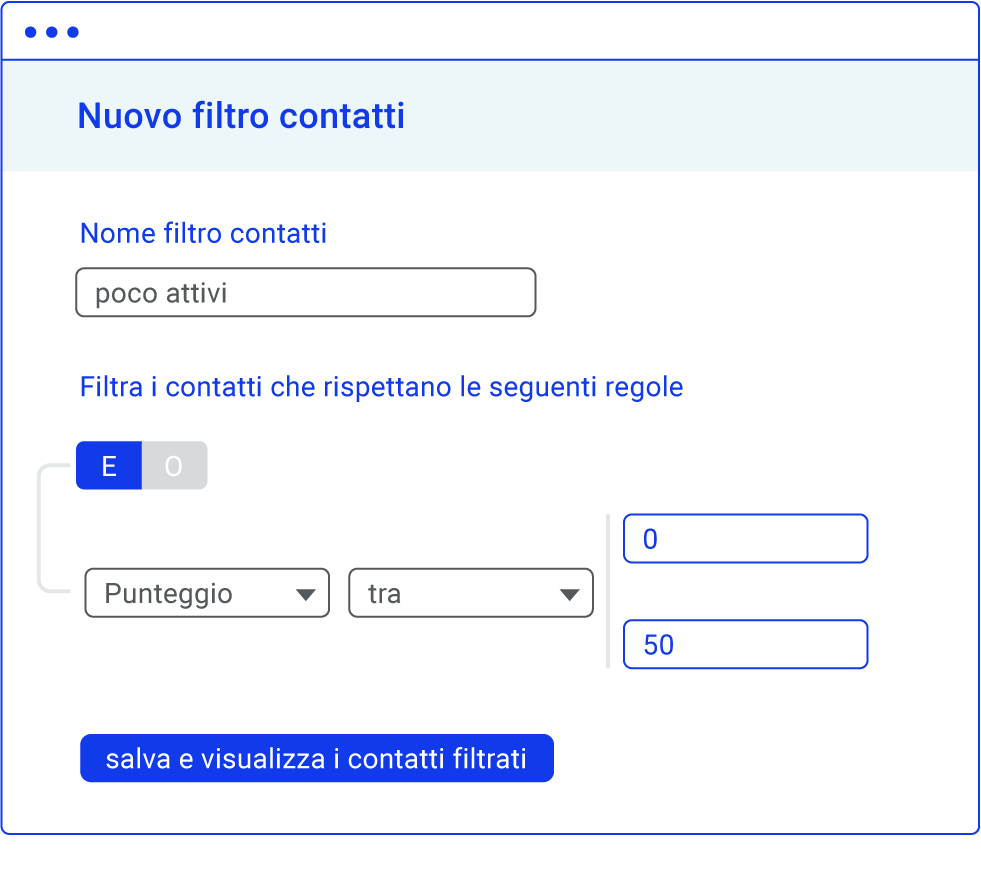Click 'salva e visualizza i contatti filtrati'
Screen dimensions: 981x881
(x=317, y=758)
